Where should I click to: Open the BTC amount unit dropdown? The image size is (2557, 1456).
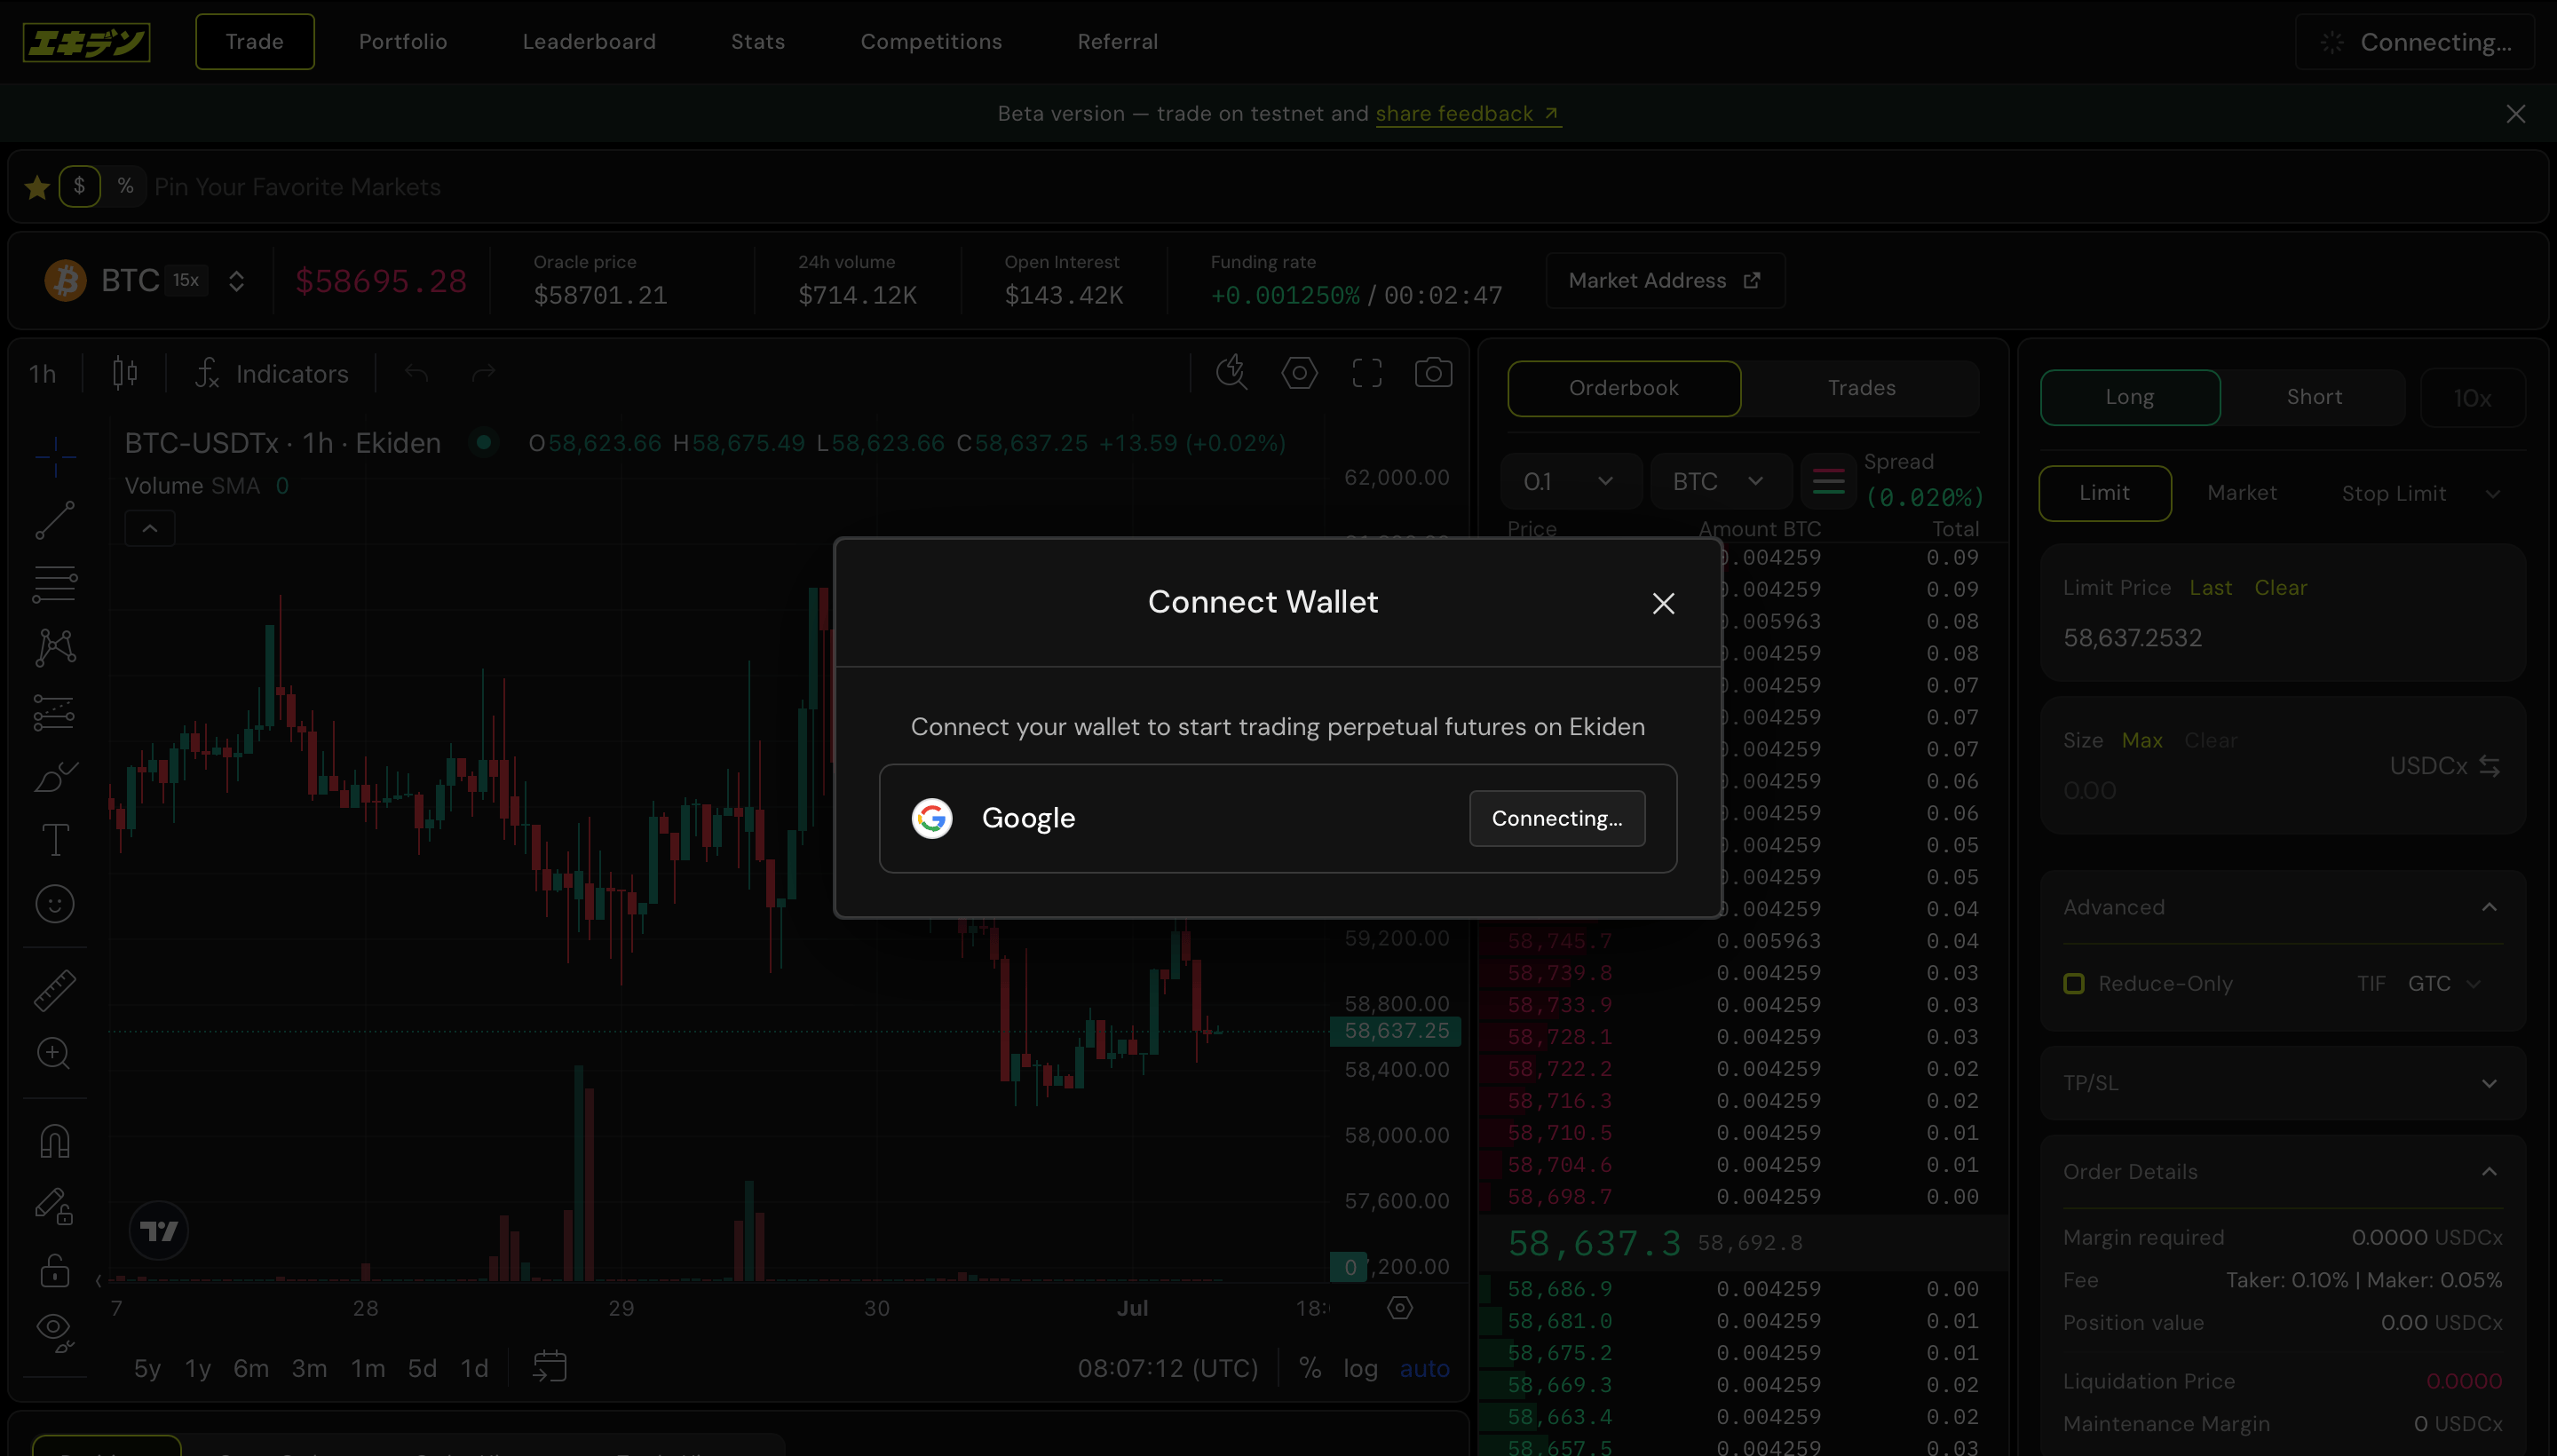[1721, 482]
